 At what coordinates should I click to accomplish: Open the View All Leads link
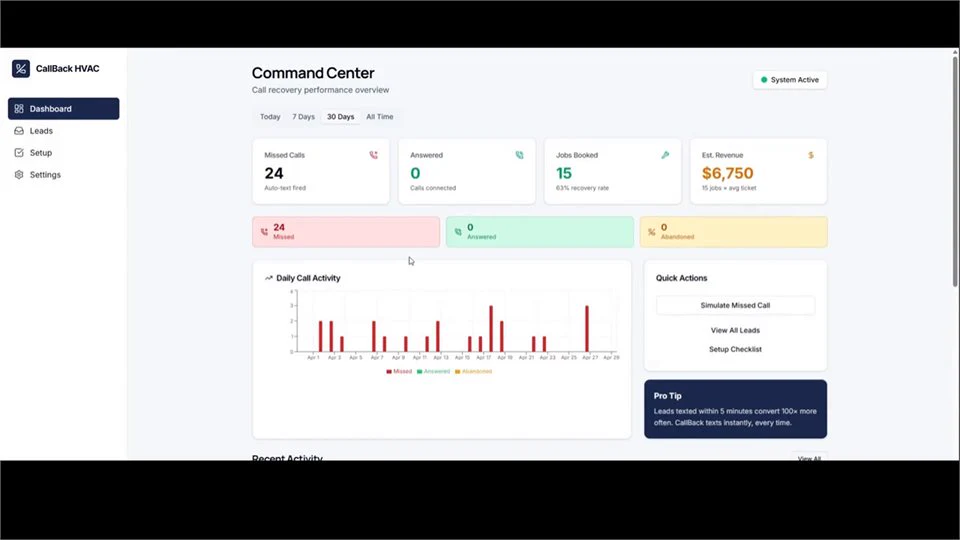click(735, 331)
